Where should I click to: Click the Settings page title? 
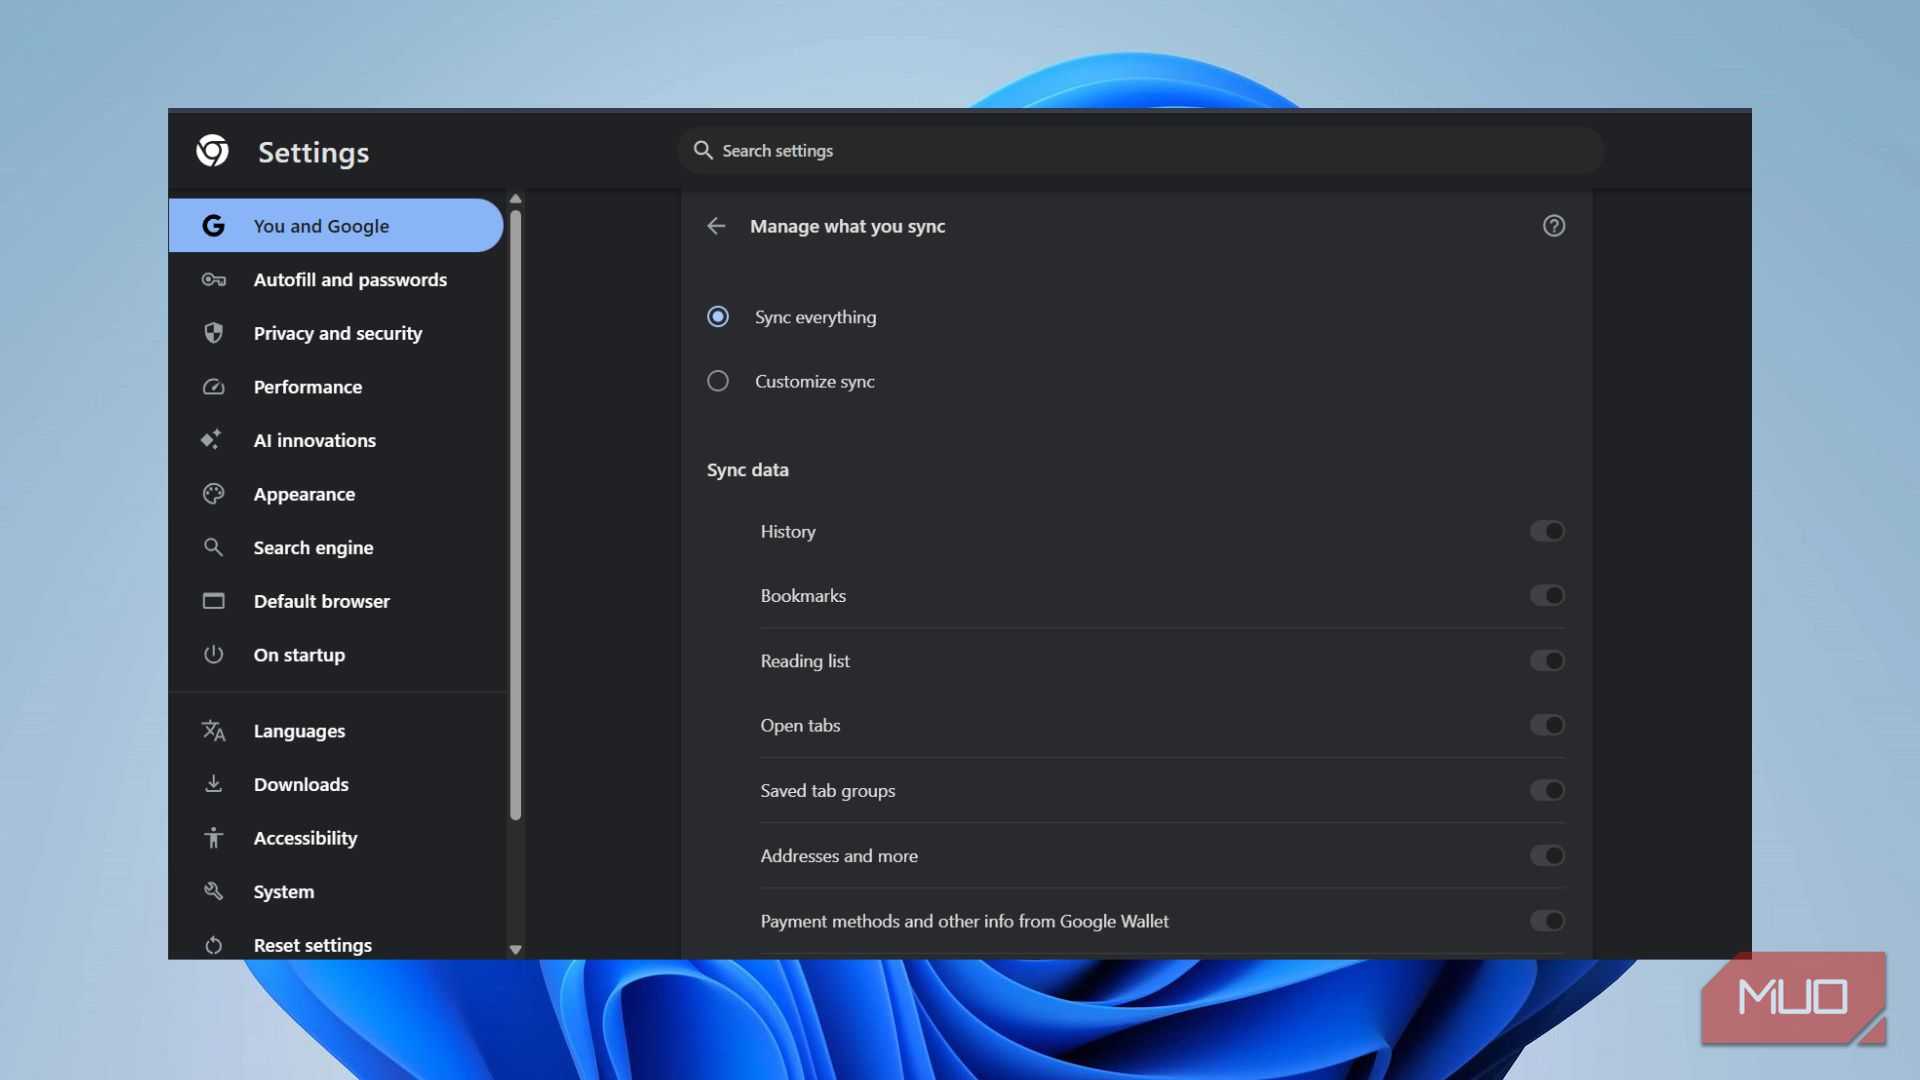(313, 152)
